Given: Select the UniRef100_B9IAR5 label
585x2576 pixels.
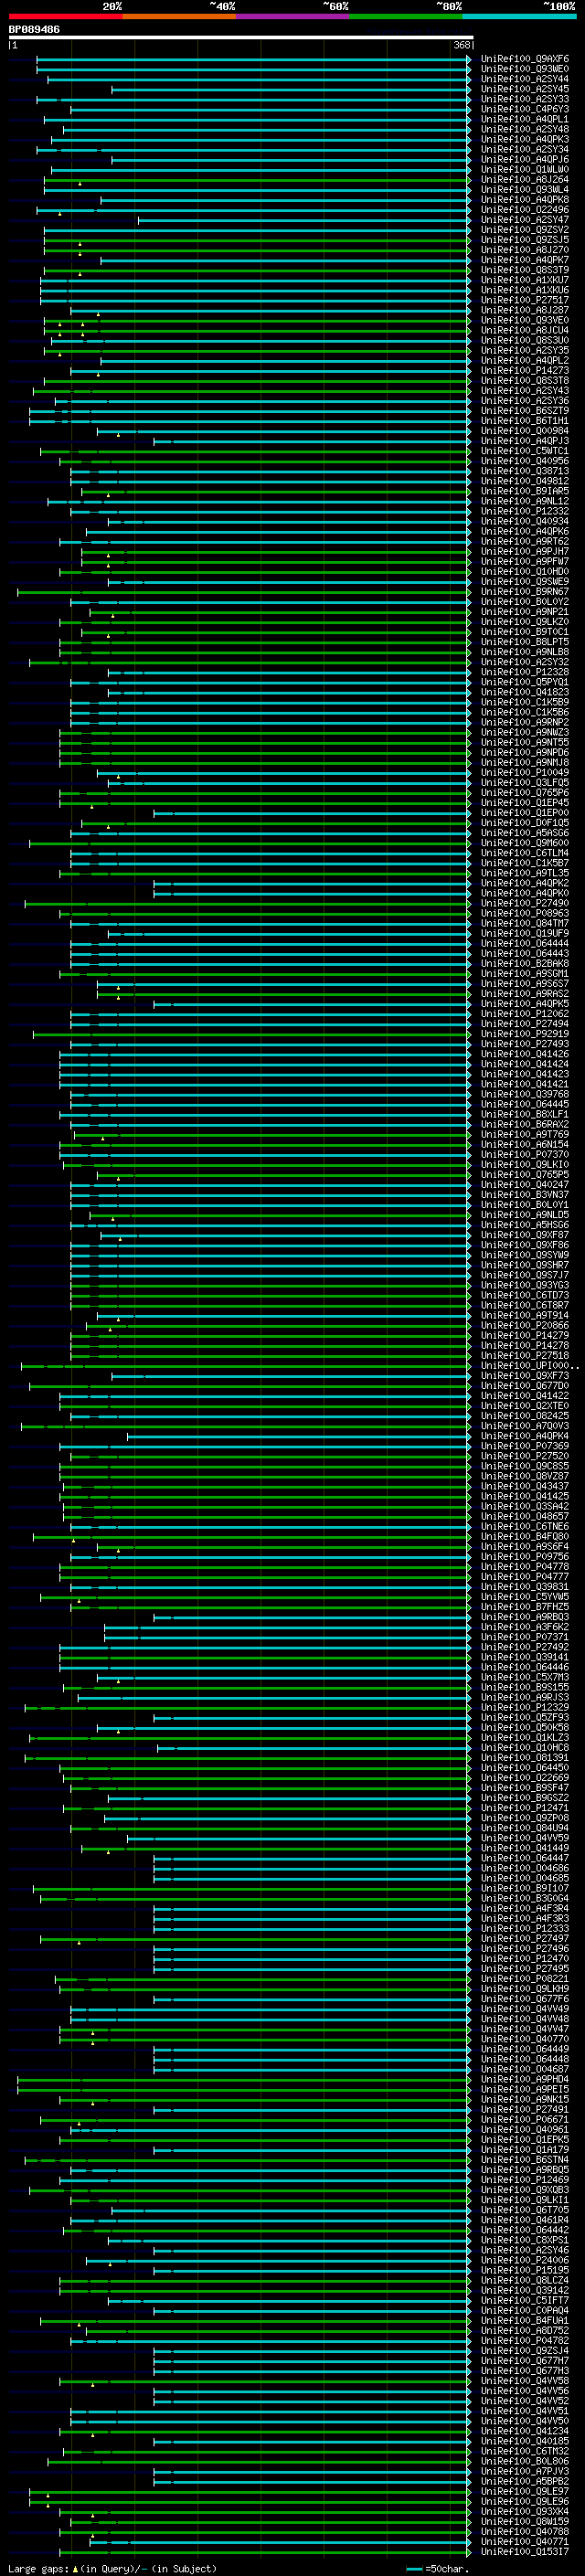Looking at the screenshot, I should pyautogui.click(x=525, y=491).
